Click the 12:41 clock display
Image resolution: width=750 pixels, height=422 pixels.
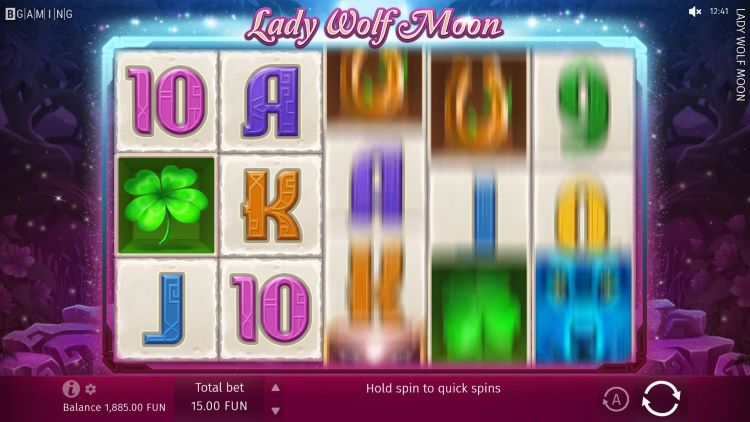click(719, 11)
